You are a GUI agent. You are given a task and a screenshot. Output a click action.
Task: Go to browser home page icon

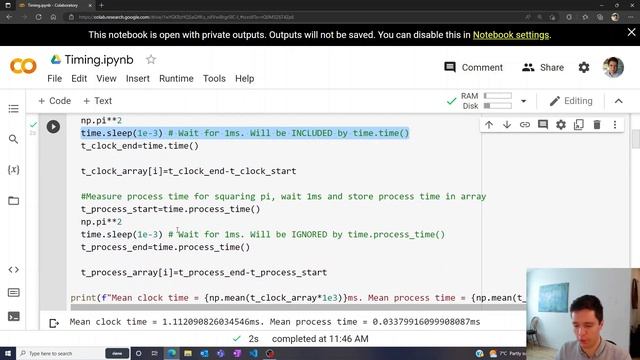coord(53,17)
